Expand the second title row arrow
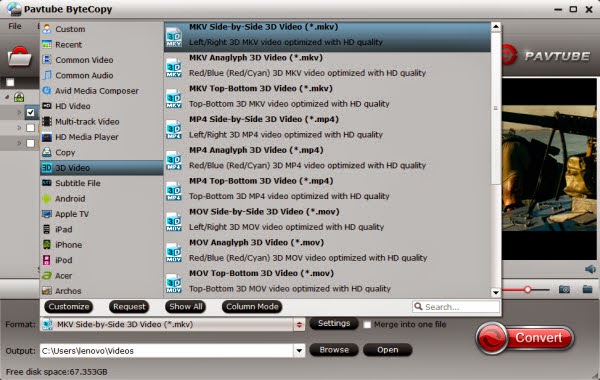 pos(19,128)
